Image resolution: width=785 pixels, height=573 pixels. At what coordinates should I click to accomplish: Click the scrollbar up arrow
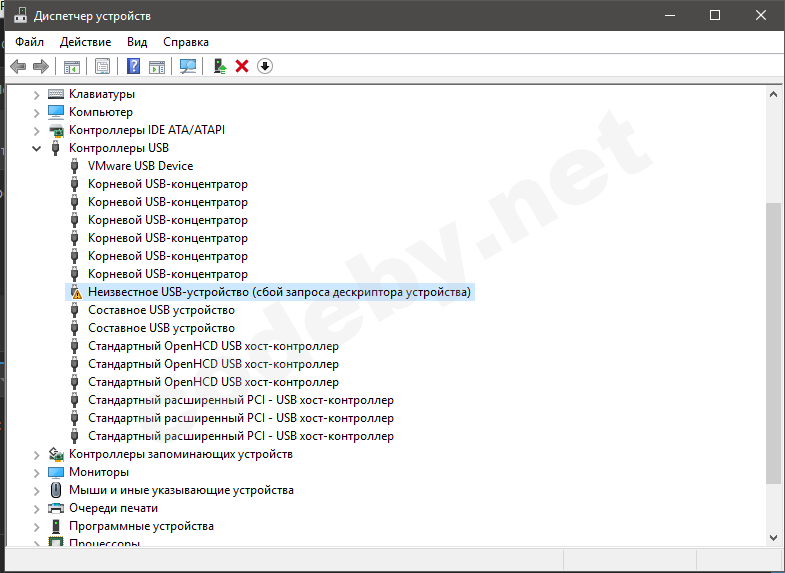click(x=773, y=94)
